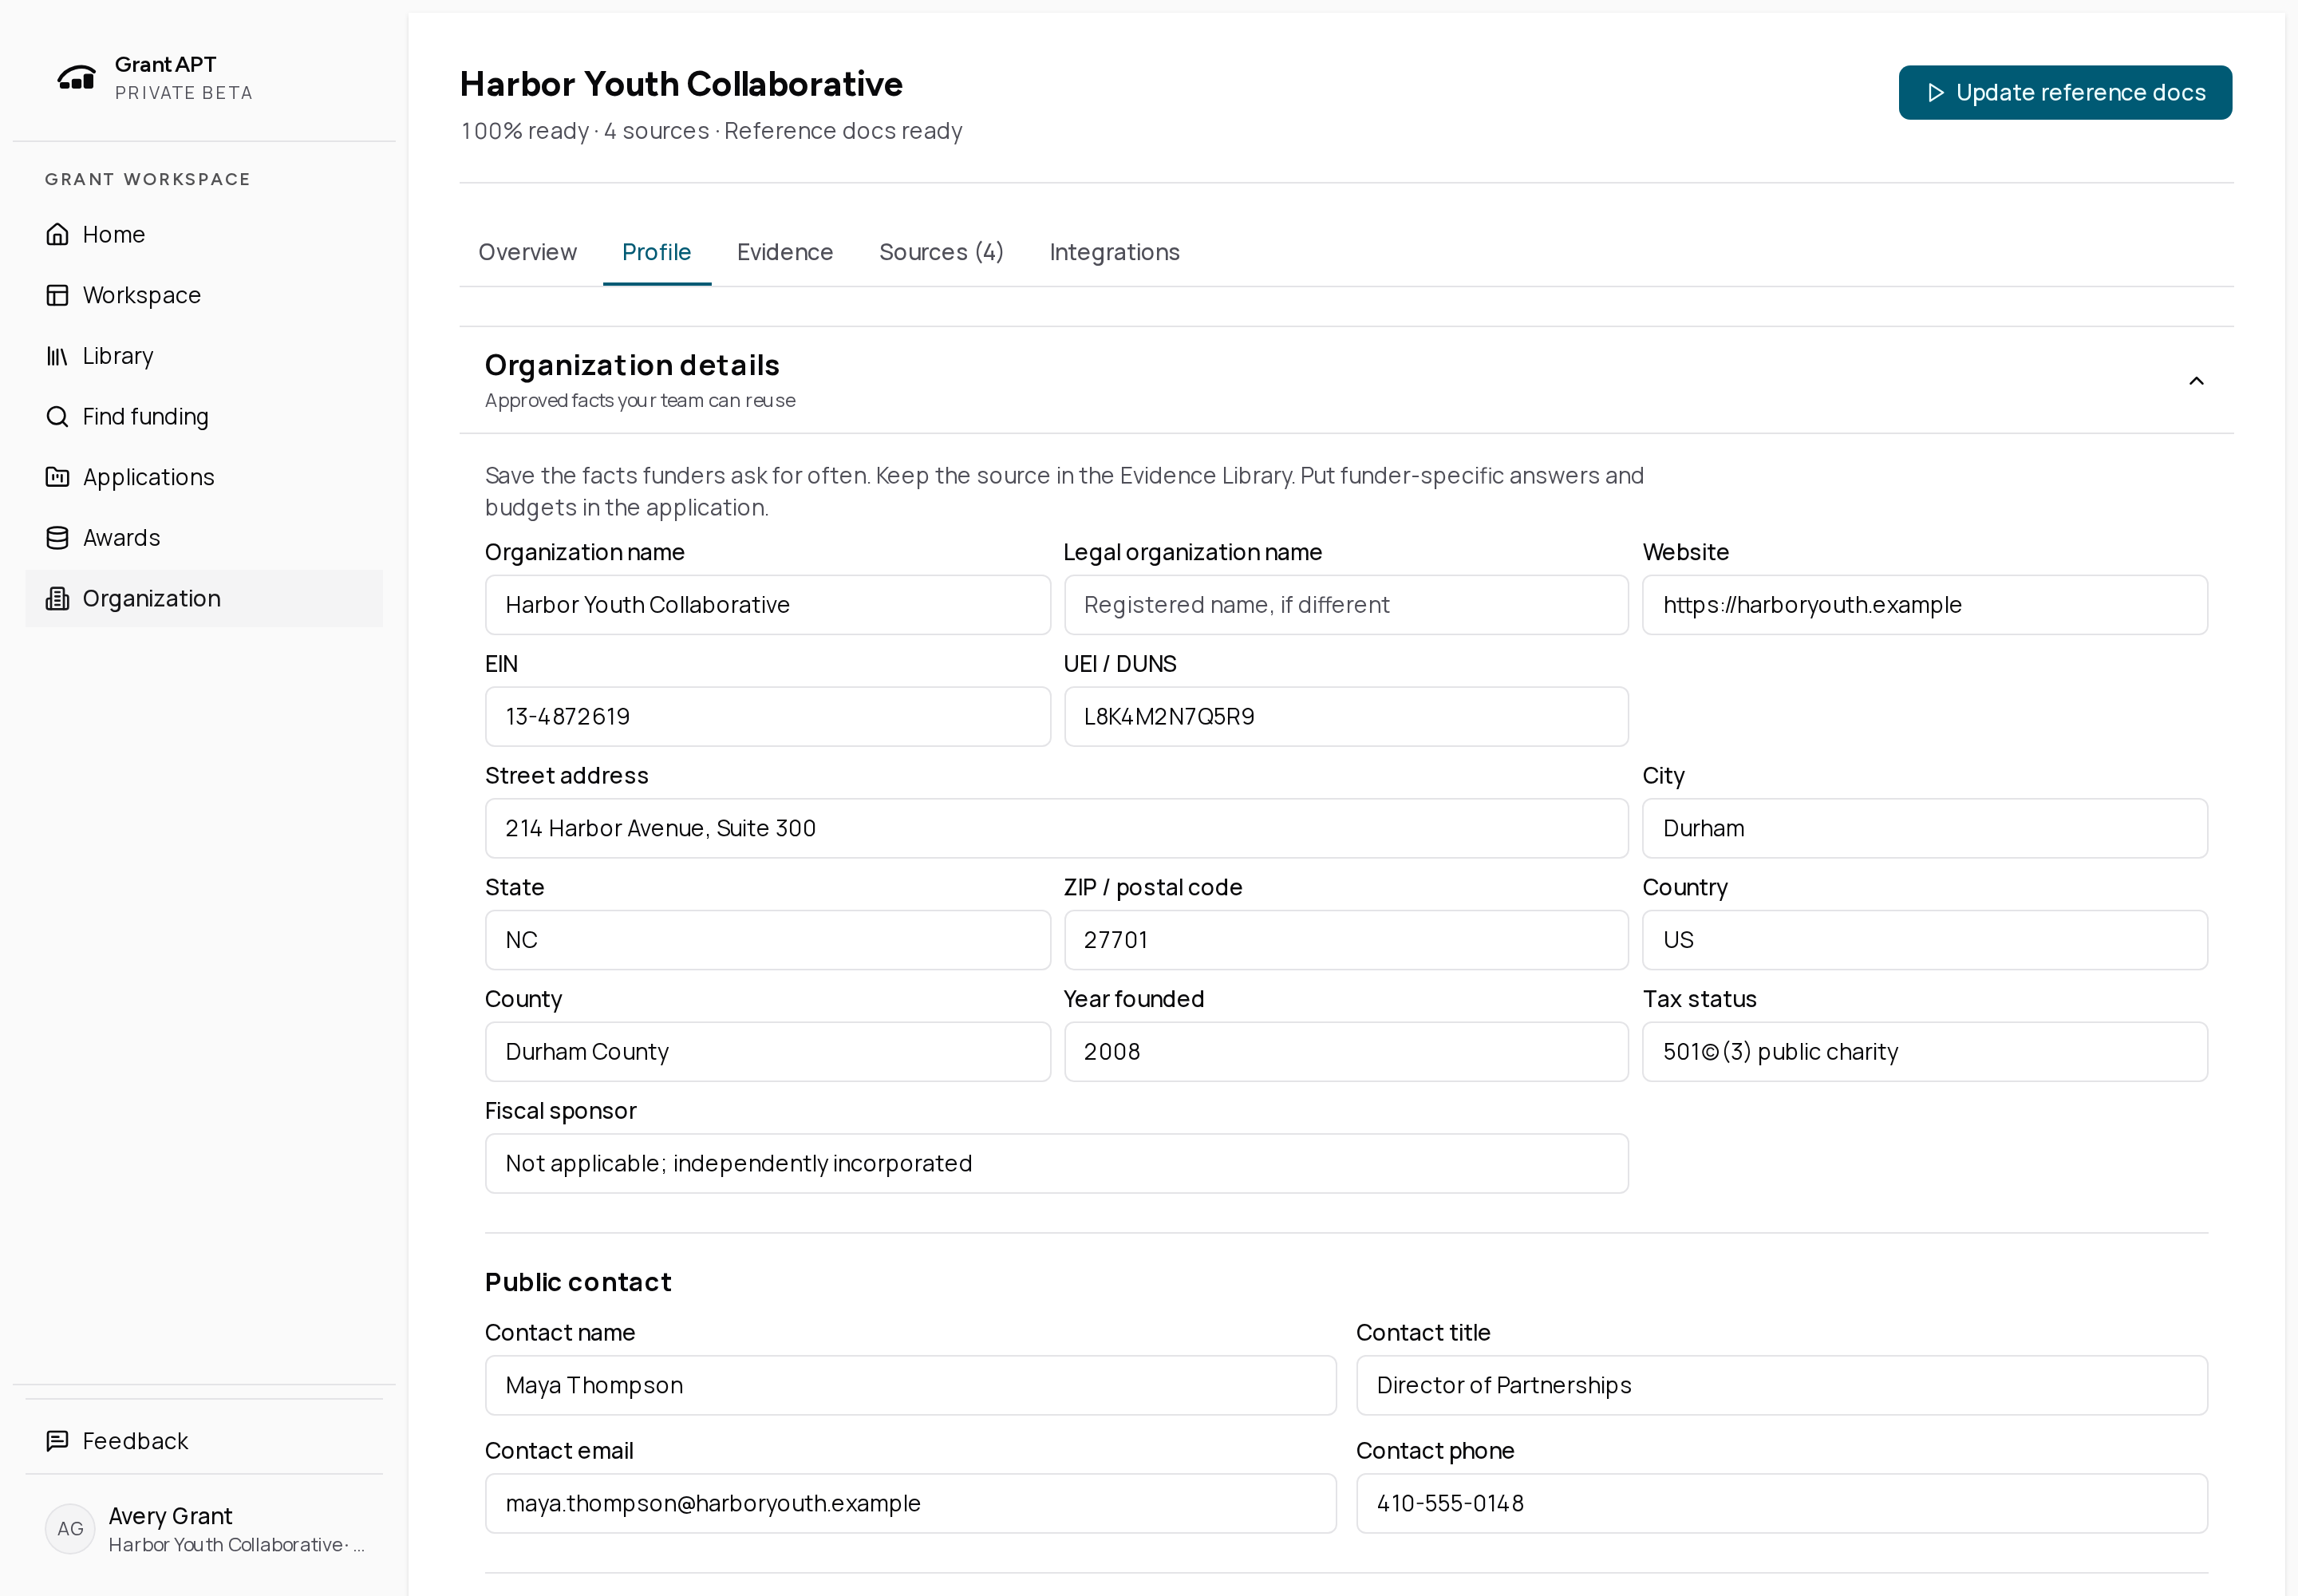Click Update reference docs button

[2065, 93]
